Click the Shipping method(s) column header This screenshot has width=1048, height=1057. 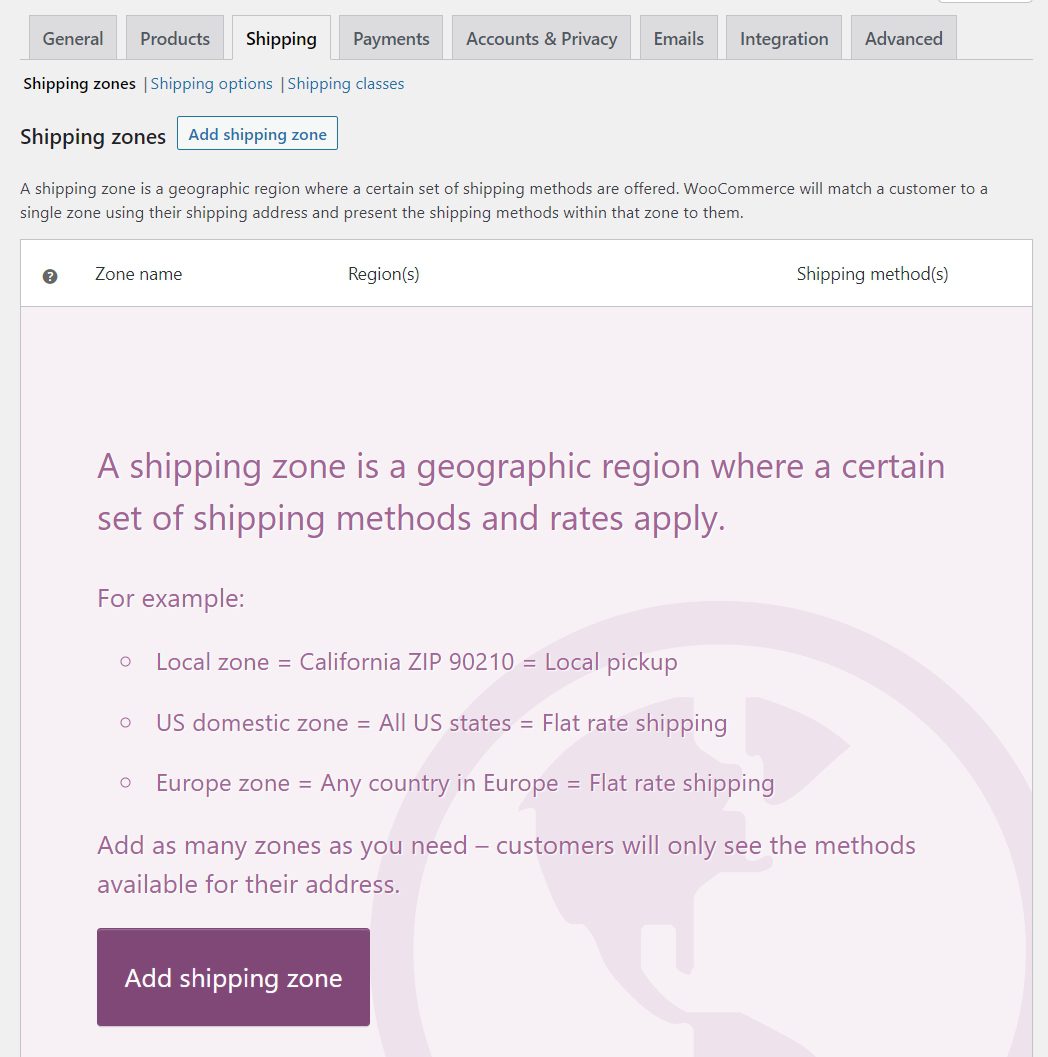(x=872, y=273)
